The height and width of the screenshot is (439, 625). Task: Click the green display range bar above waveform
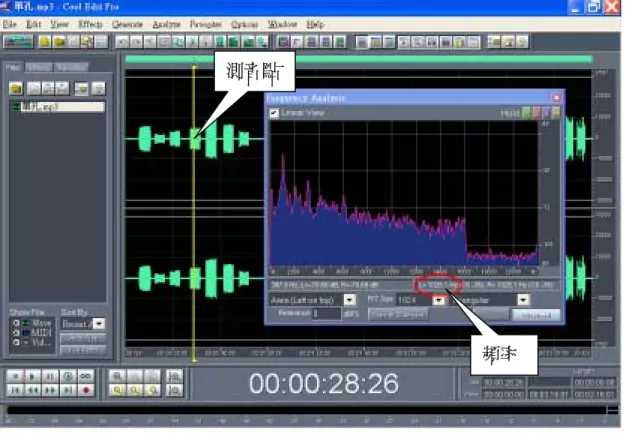(x=358, y=59)
